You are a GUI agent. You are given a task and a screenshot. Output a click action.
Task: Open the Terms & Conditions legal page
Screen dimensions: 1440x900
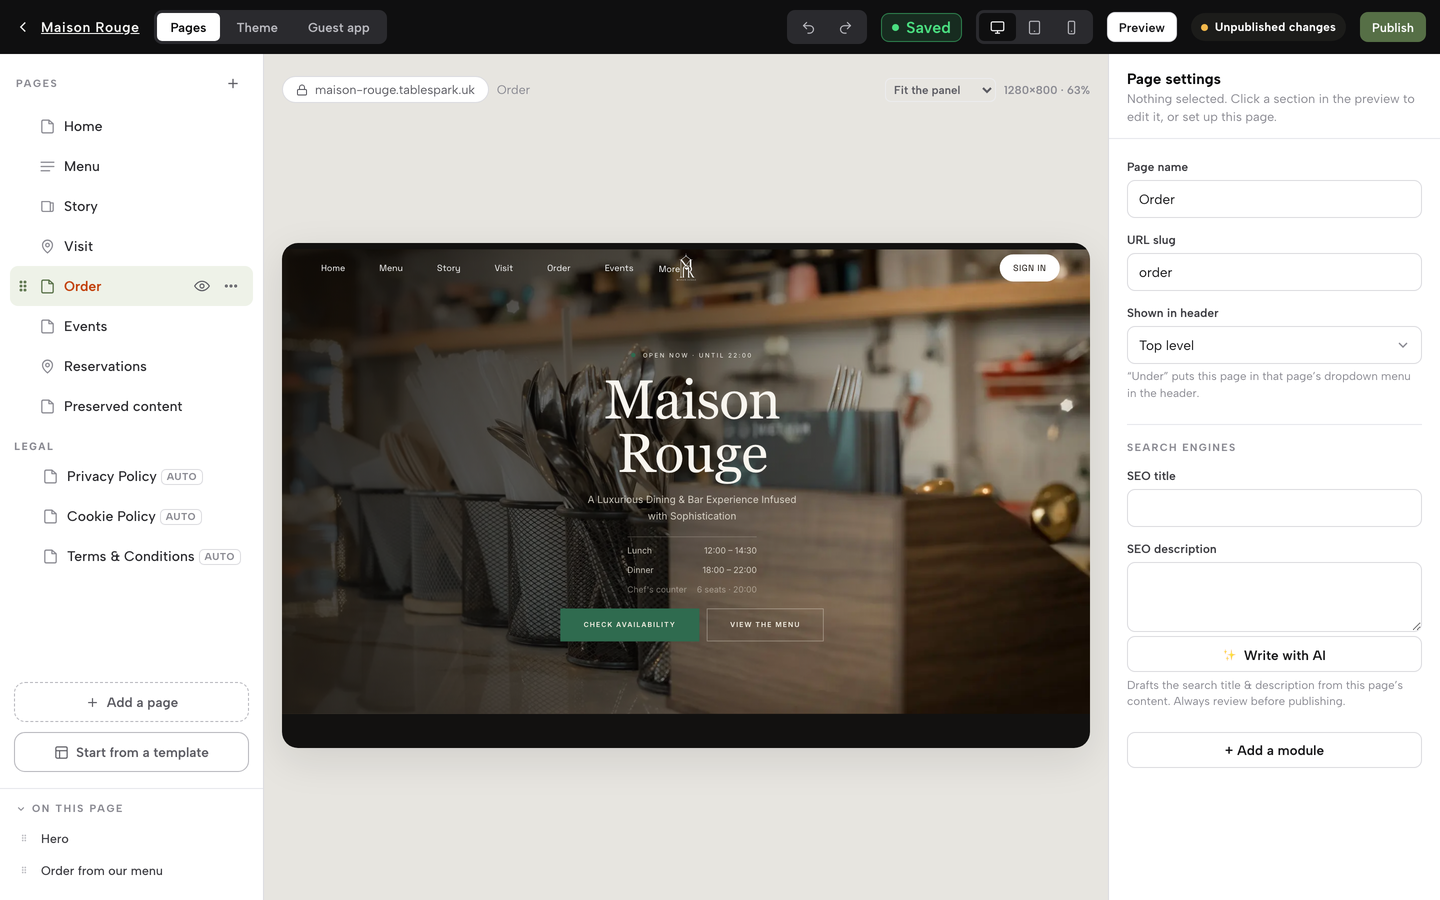[131, 556]
